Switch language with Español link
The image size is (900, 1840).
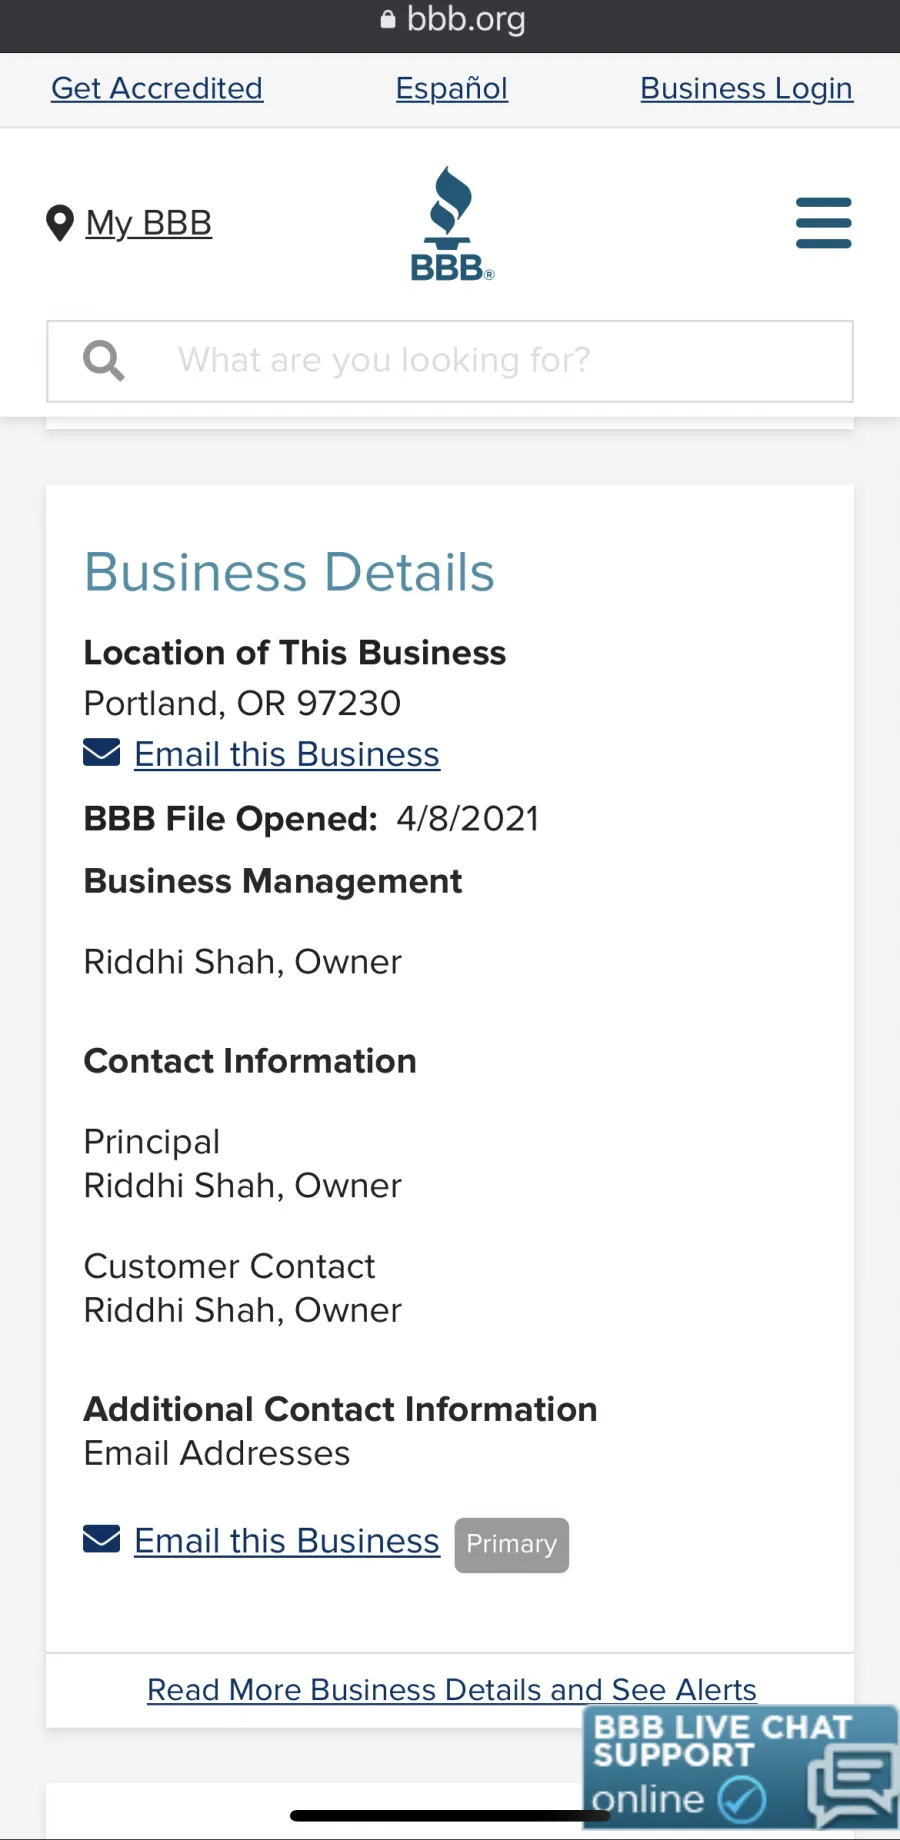pos(452,88)
